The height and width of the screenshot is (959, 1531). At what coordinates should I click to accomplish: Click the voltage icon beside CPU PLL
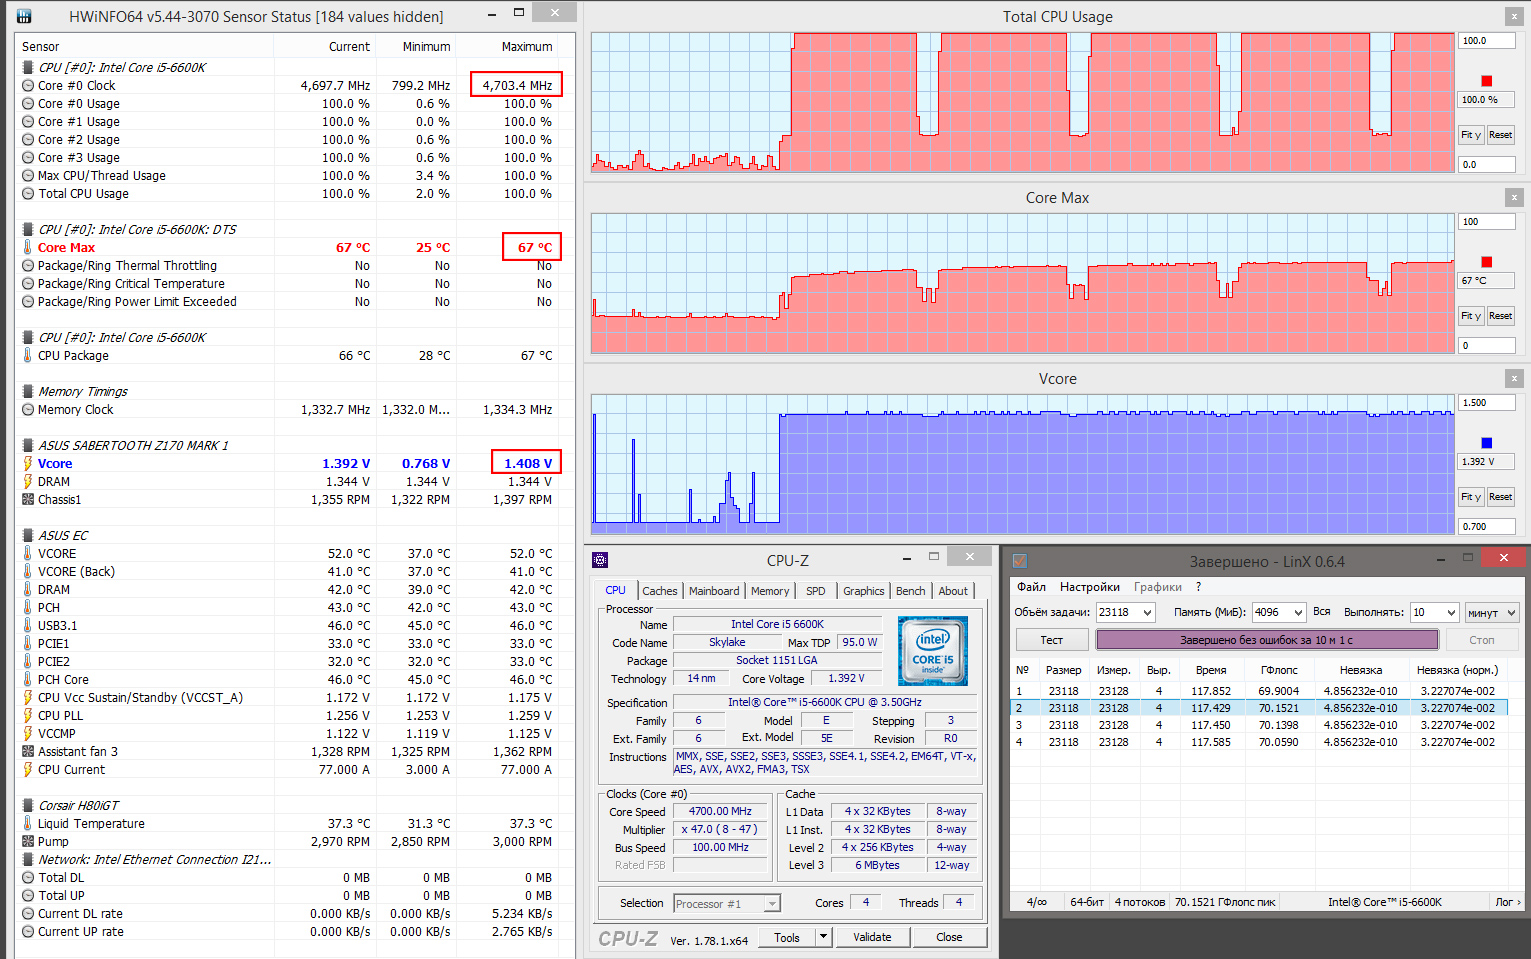point(28,716)
